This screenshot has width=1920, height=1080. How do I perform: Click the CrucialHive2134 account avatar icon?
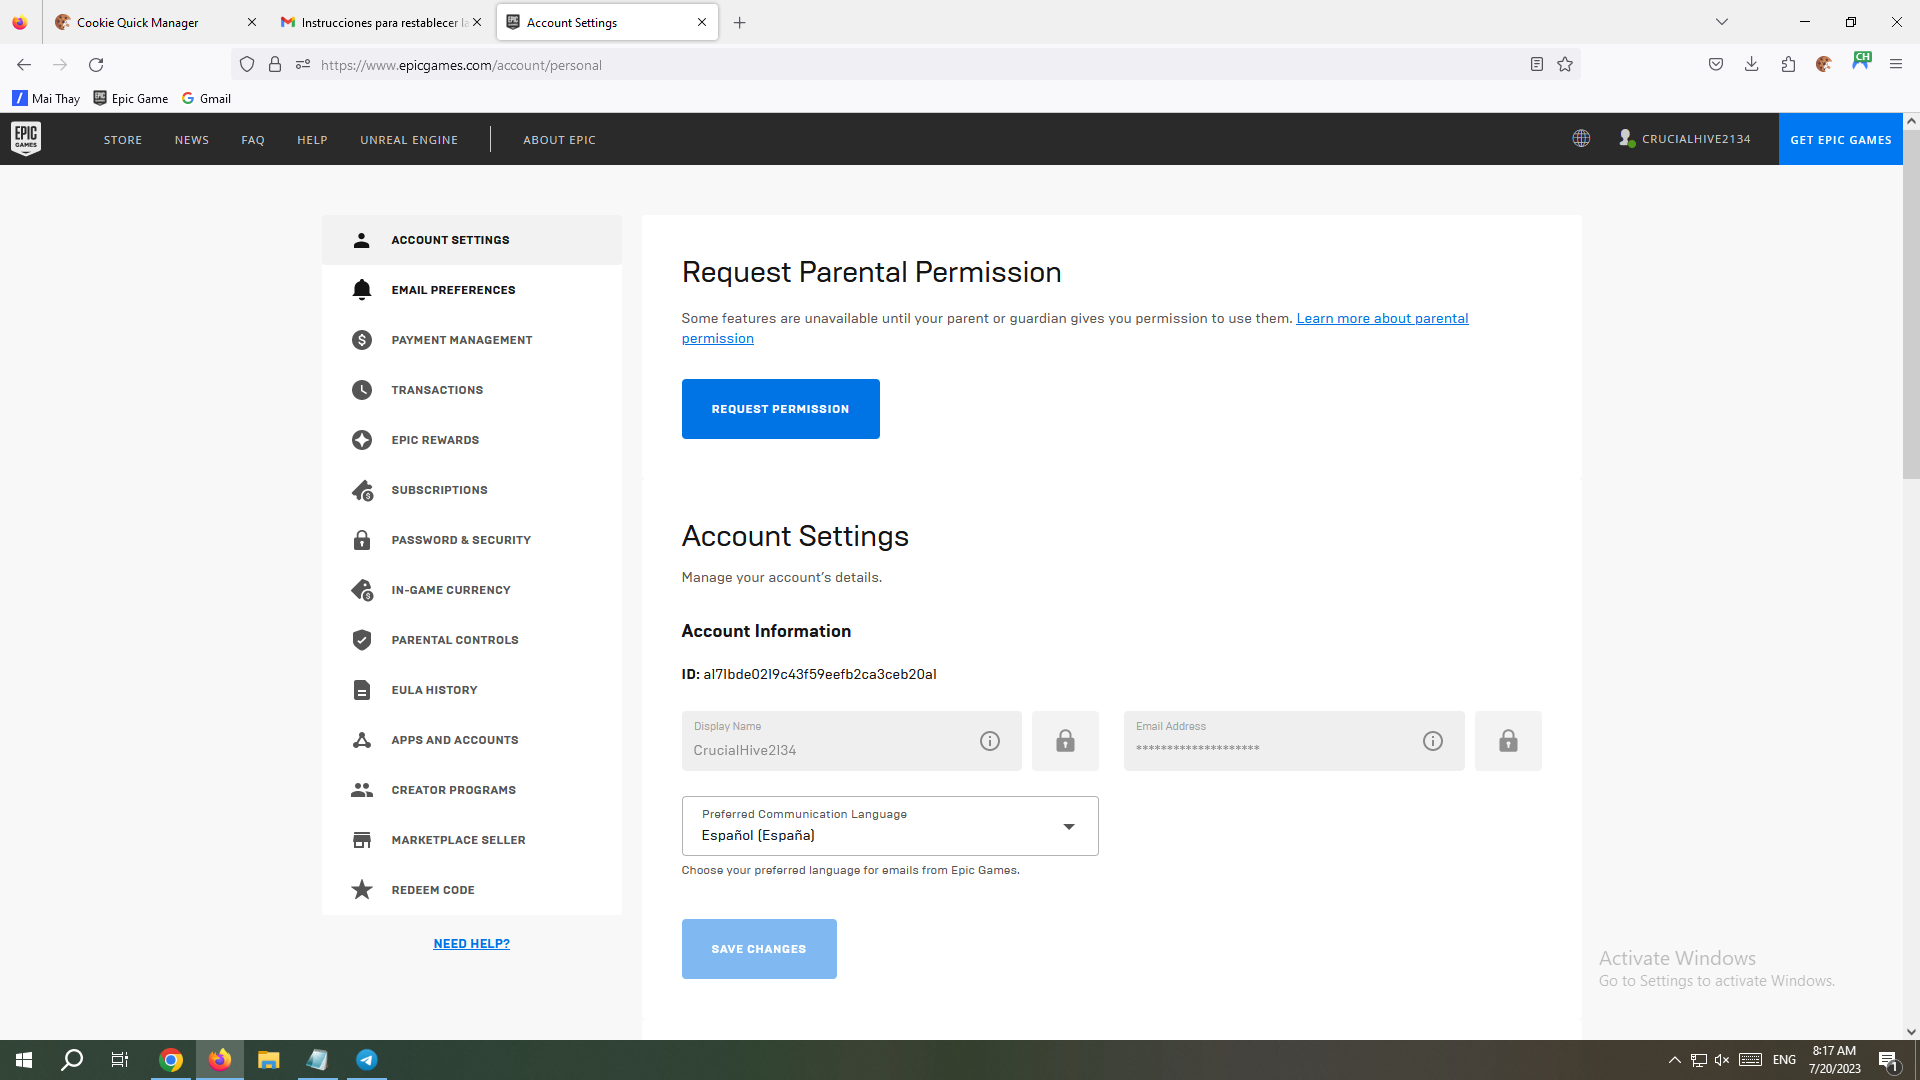(x=1626, y=139)
